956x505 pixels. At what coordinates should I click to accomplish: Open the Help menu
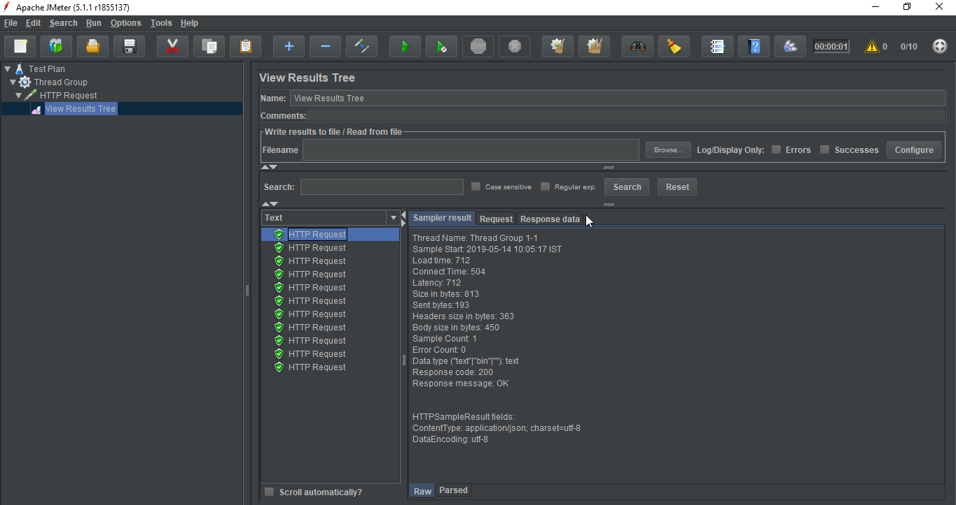tap(189, 23)
